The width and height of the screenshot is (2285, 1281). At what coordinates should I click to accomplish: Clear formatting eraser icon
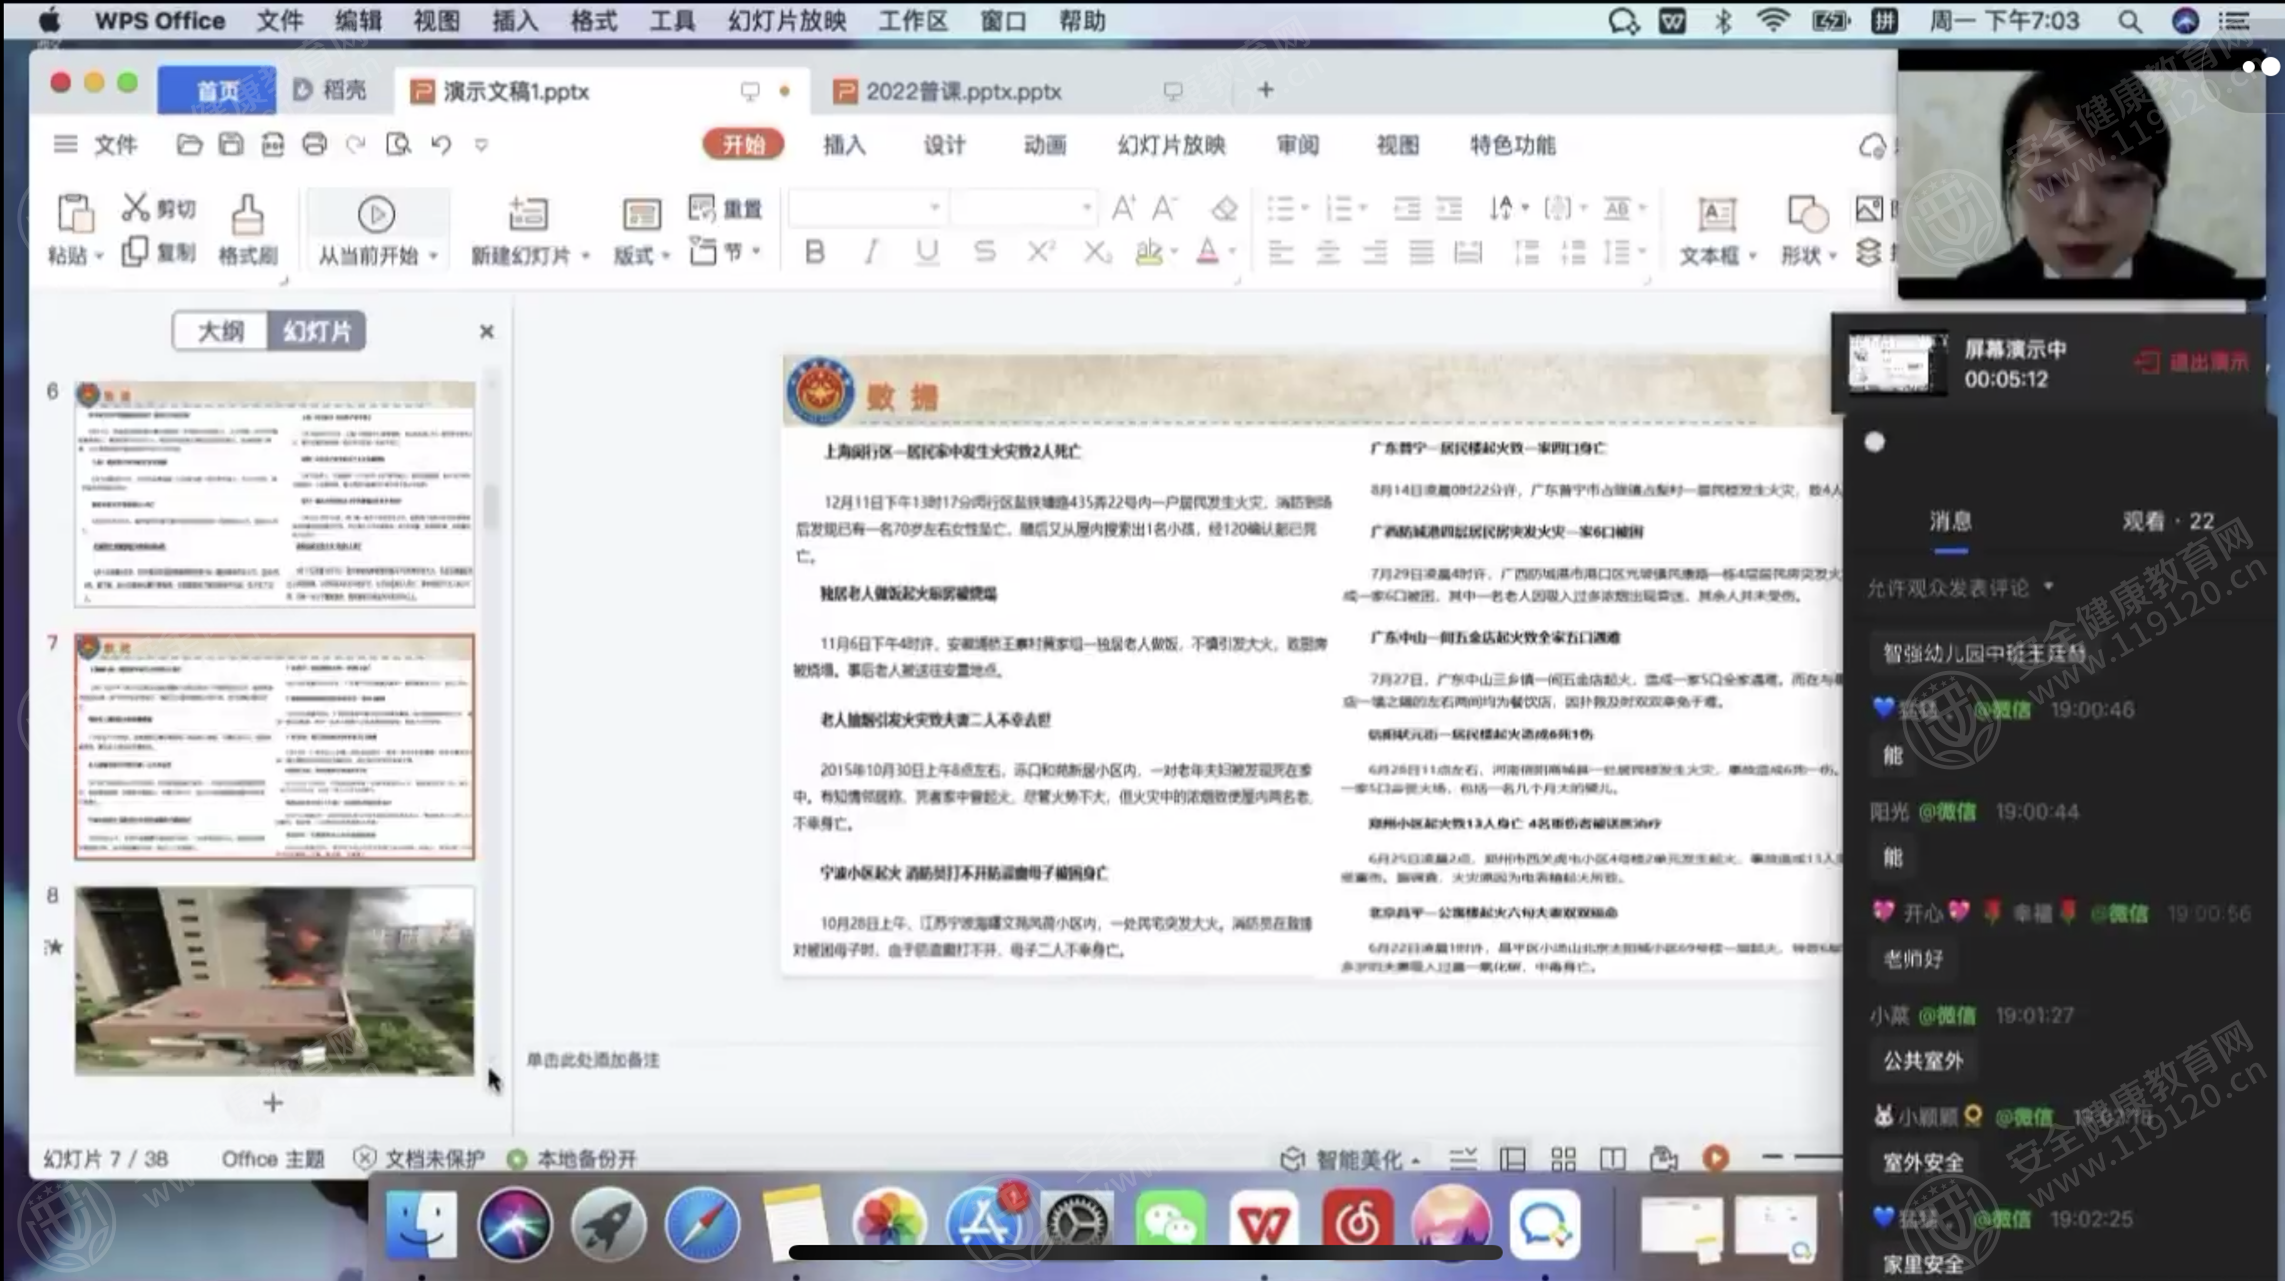1224,208
